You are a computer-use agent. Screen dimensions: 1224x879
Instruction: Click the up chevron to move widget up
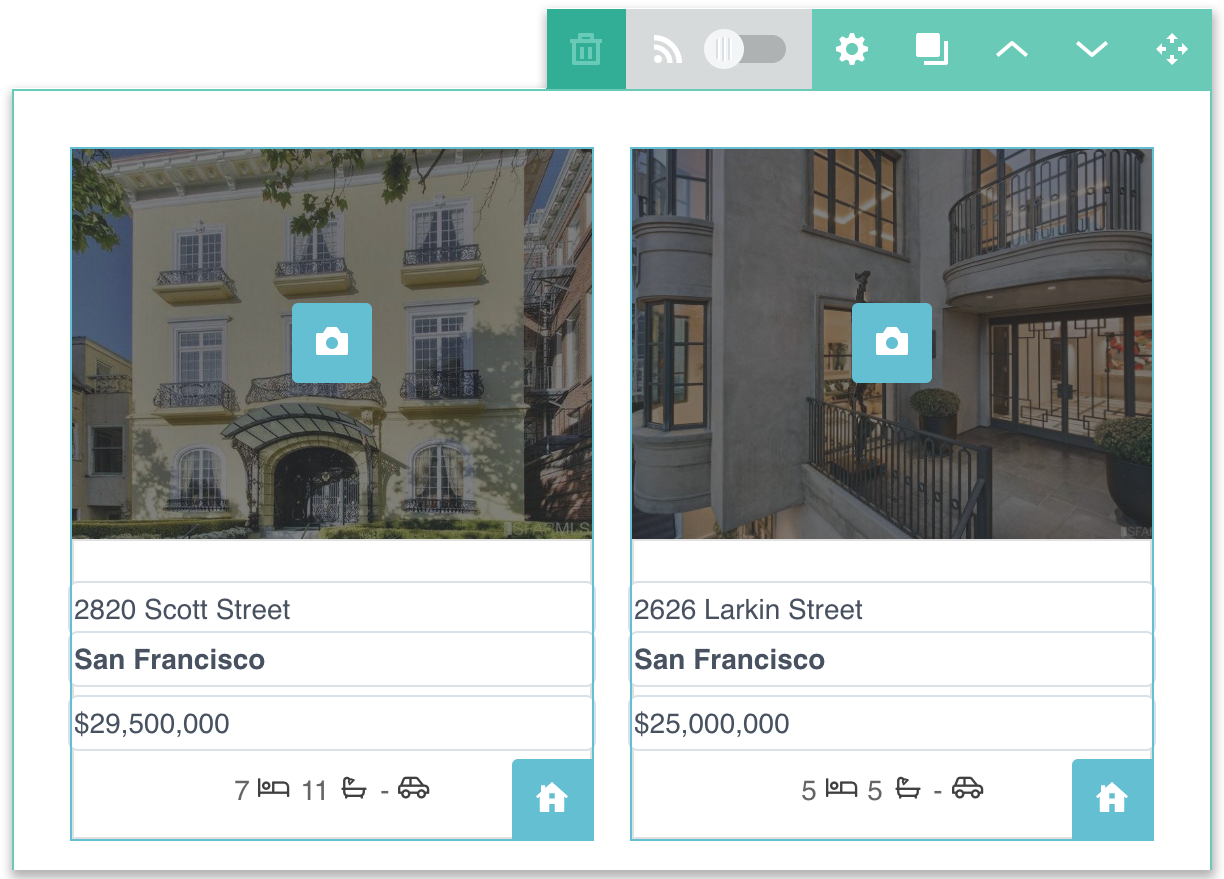(x=1011, y=47)
